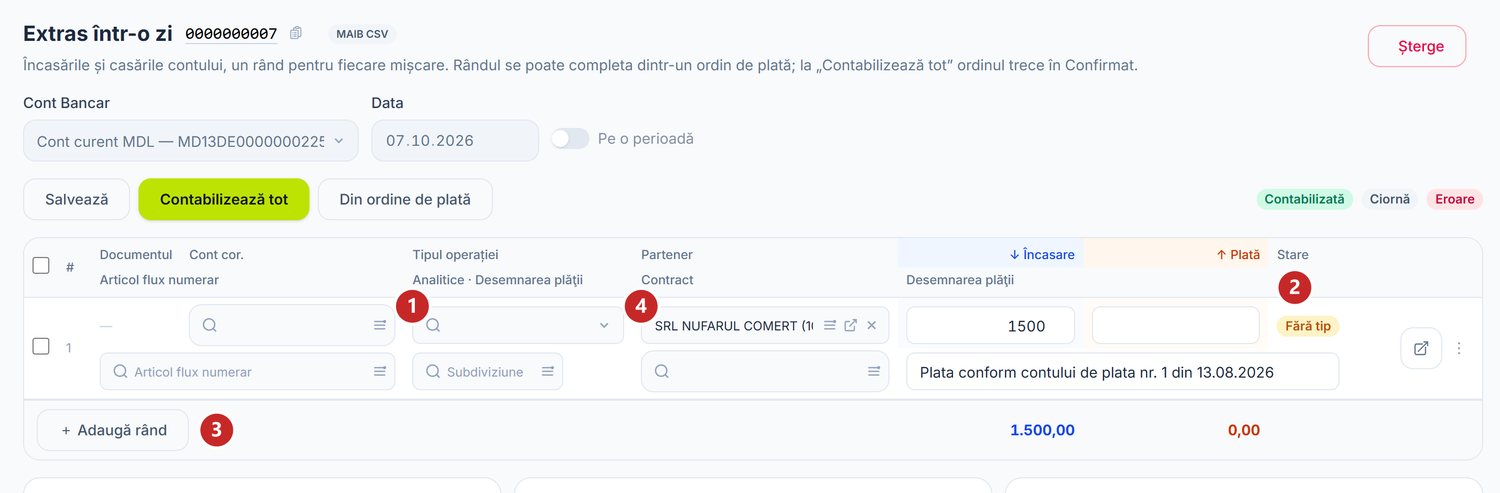Open list in Subdiviziune field

(x=548, y=371)
